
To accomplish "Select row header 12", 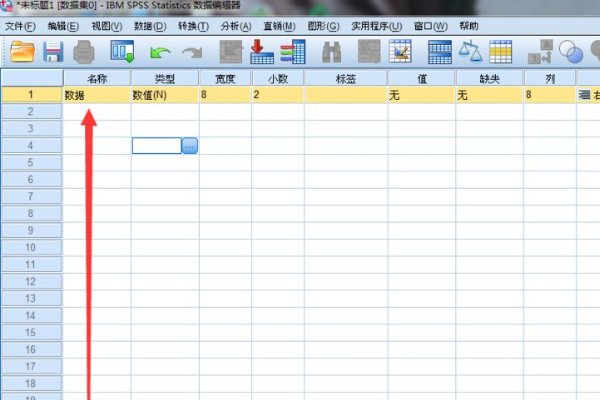I will [31, 282].
